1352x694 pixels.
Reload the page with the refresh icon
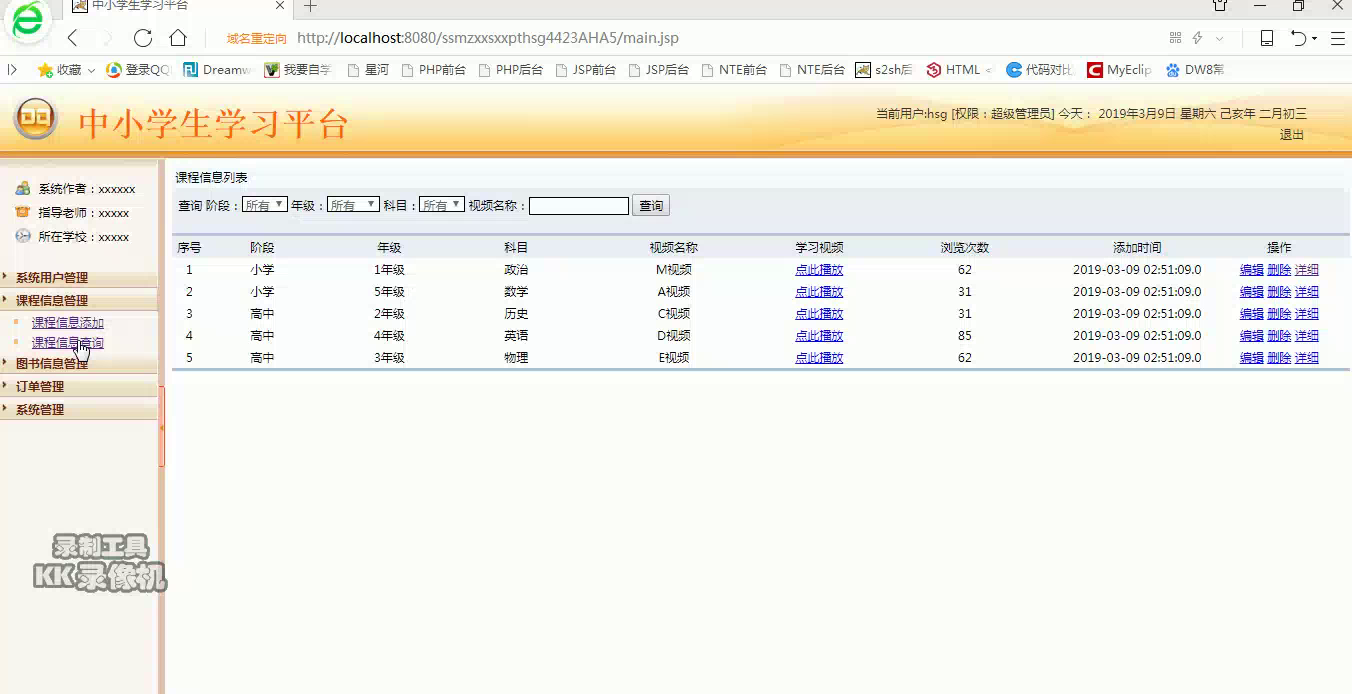143,38
